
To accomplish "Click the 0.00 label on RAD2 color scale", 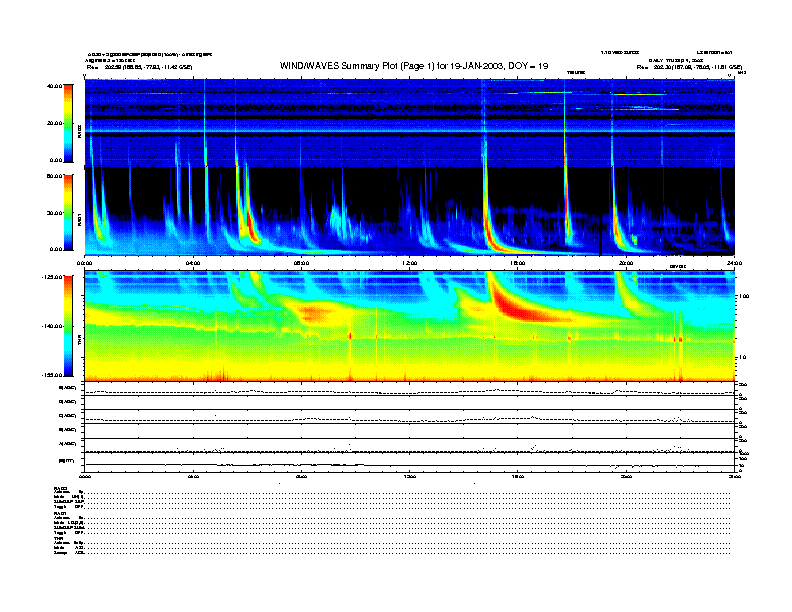I will coord(56,160).
